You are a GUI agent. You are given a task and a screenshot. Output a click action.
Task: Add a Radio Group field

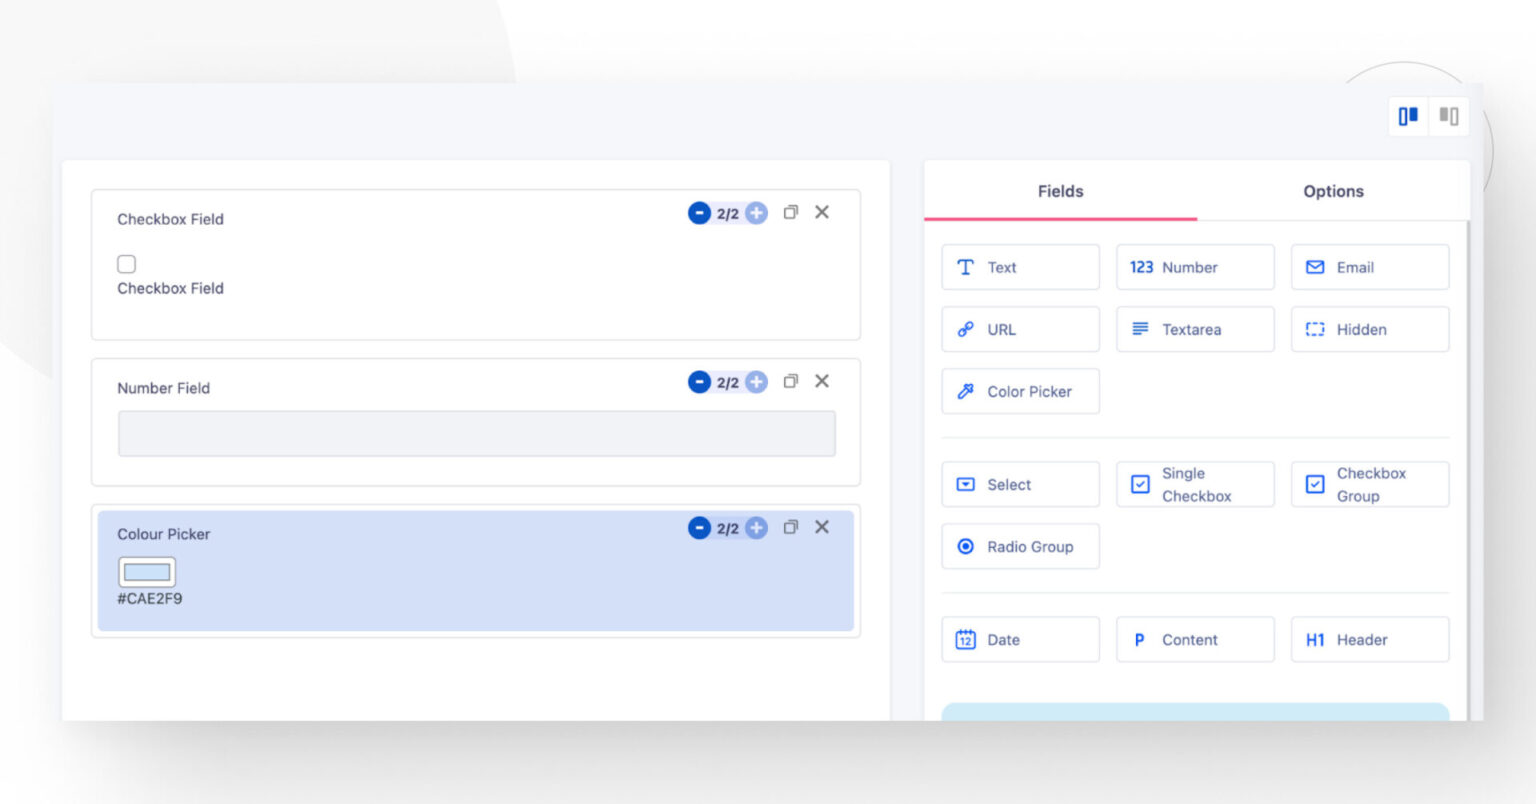[x=1019, y=546]
